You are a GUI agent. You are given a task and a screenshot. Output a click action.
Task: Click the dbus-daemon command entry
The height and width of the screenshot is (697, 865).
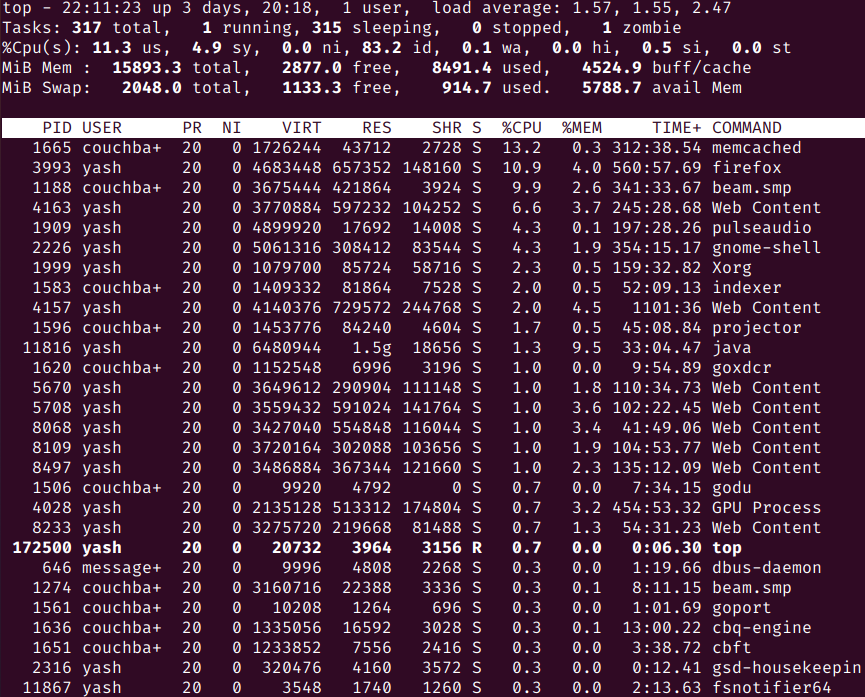point(766,568)
